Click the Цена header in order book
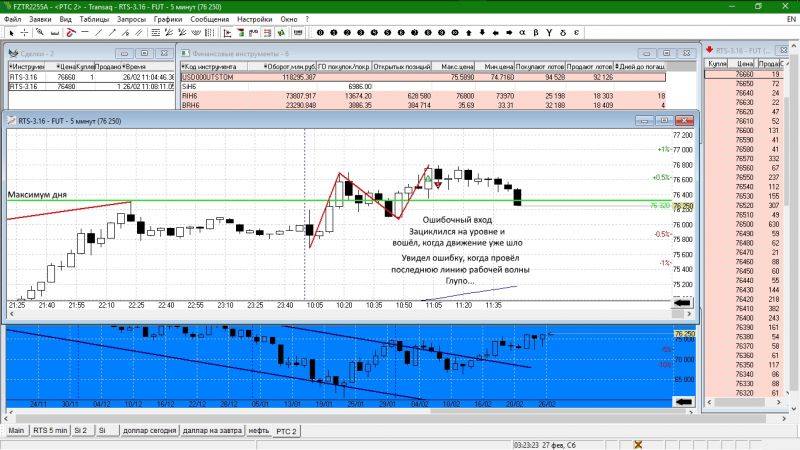 point(742,63)
